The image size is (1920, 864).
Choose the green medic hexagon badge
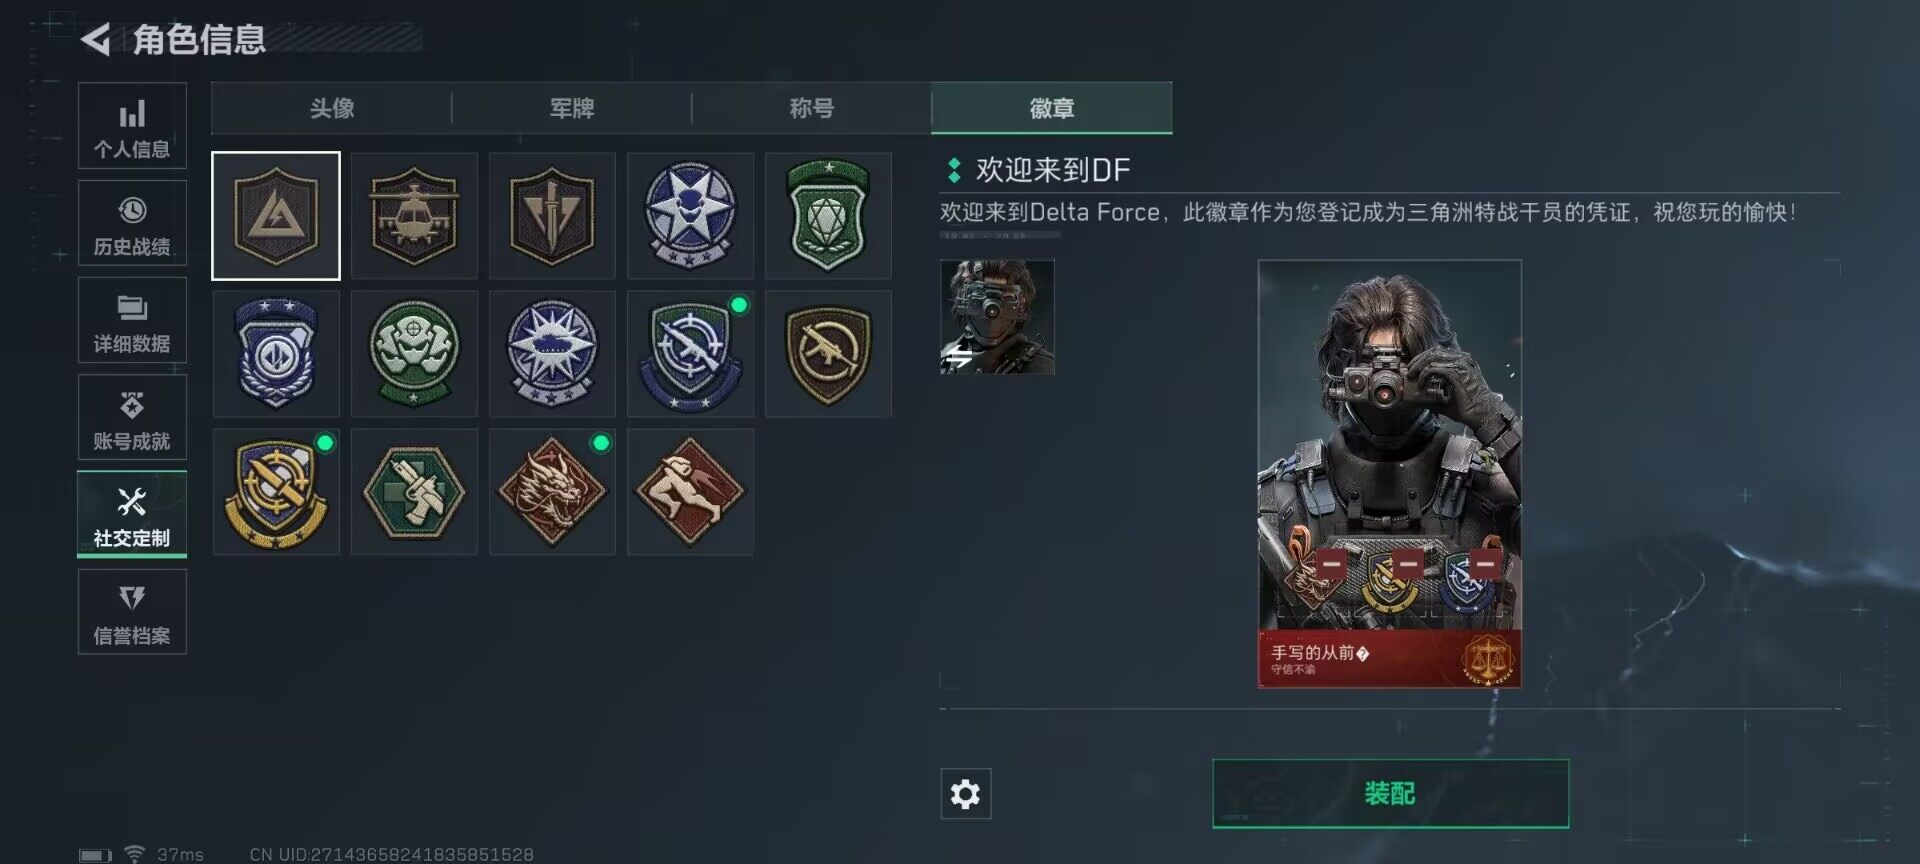click(x=414, y=492)
